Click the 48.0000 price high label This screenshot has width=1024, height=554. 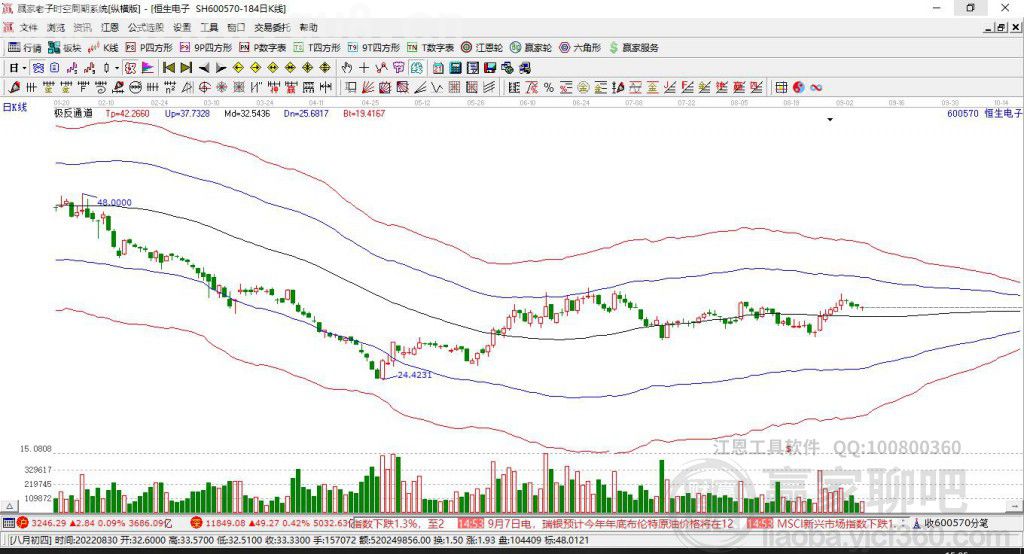tap(114, 203)
